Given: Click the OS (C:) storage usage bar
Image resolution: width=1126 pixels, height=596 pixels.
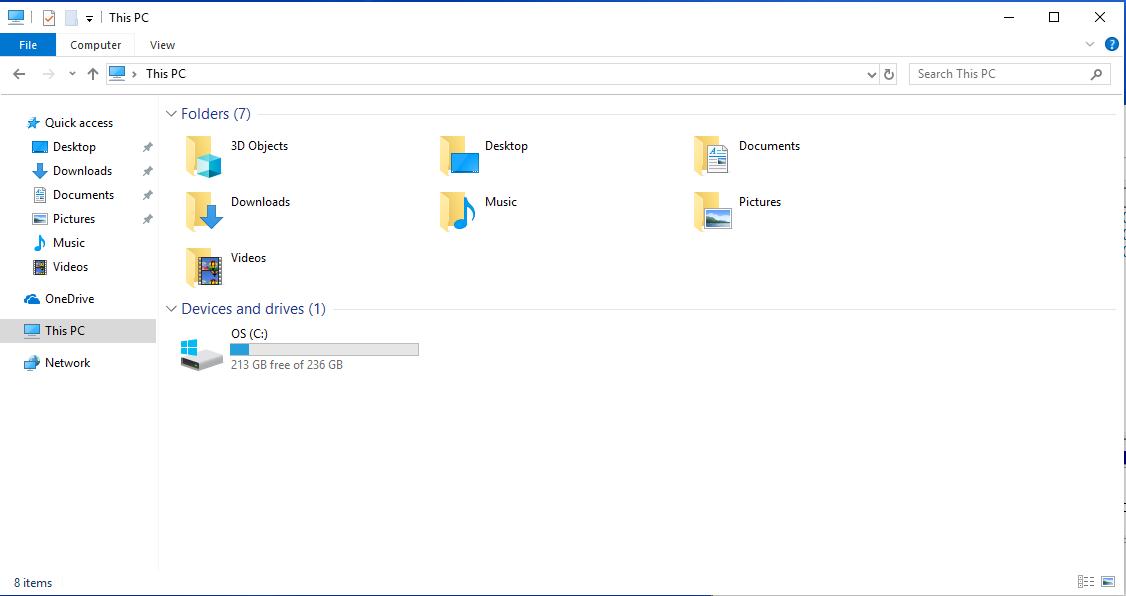Looking at the screenshot, I should pos(324,349).
